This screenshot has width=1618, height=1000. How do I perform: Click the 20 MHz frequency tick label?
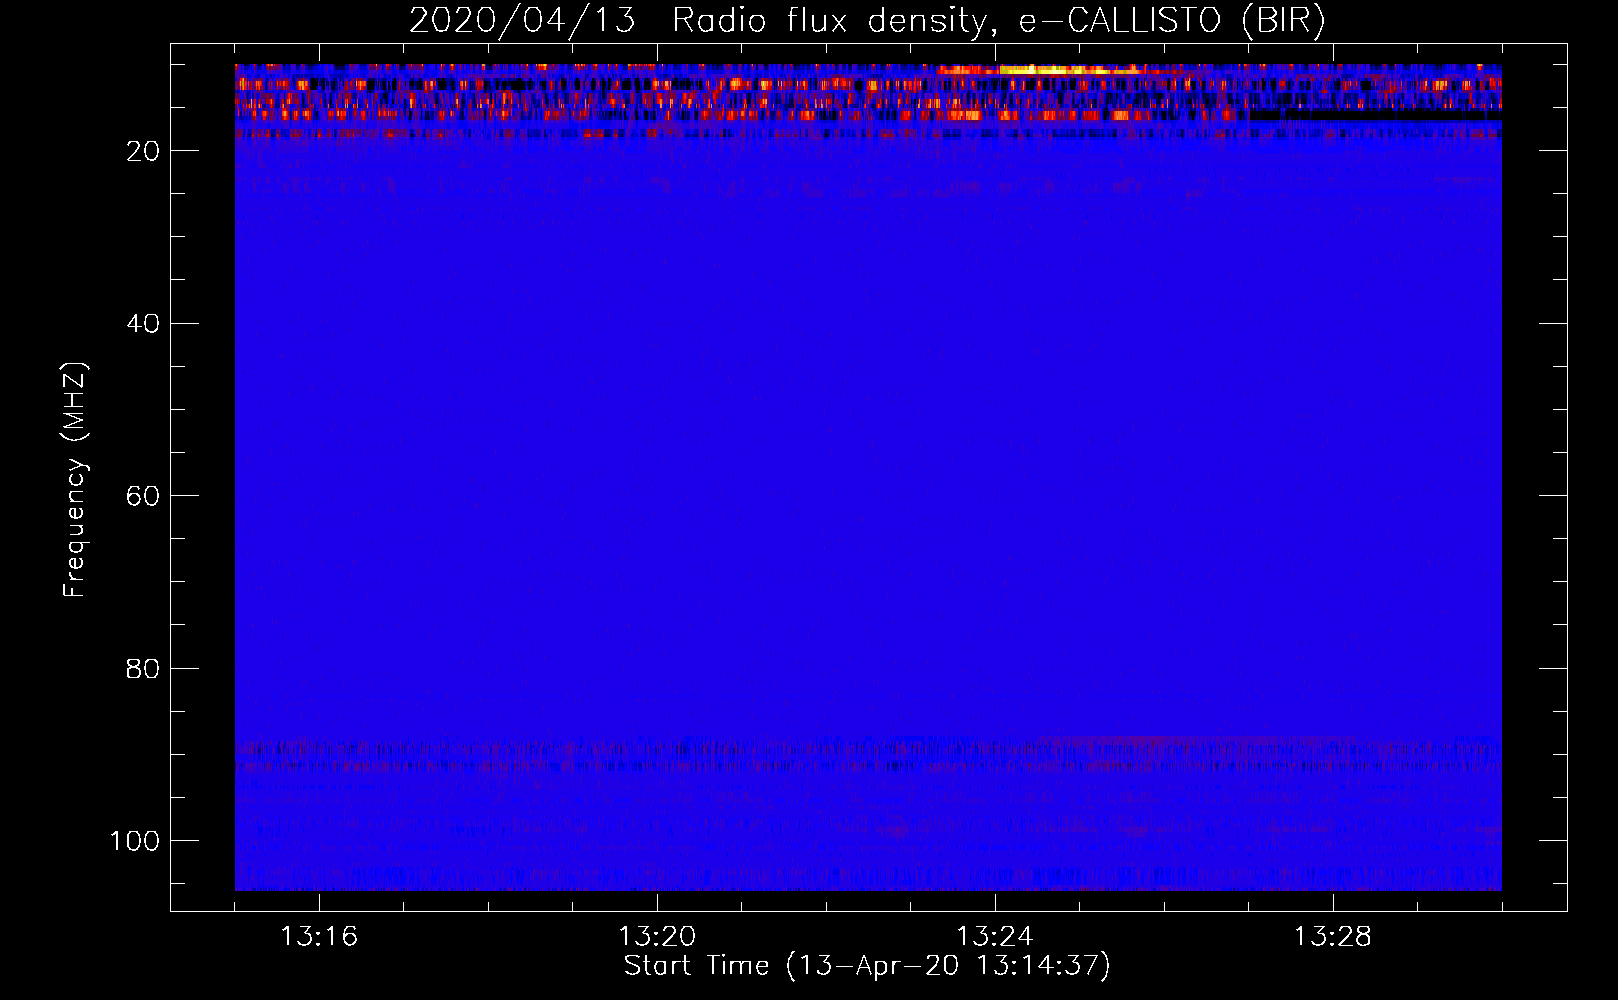coord(143,151)
